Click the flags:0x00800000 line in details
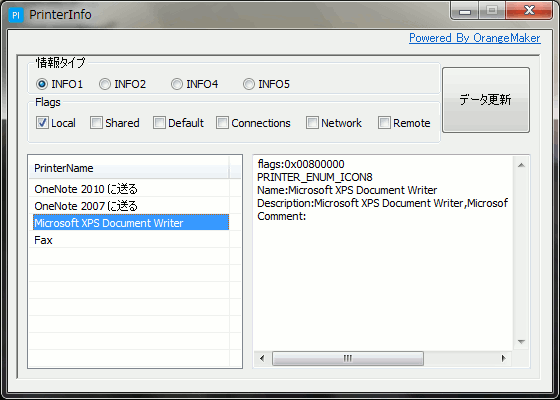This screenshot has height=400, width=560. coord(301,164)
